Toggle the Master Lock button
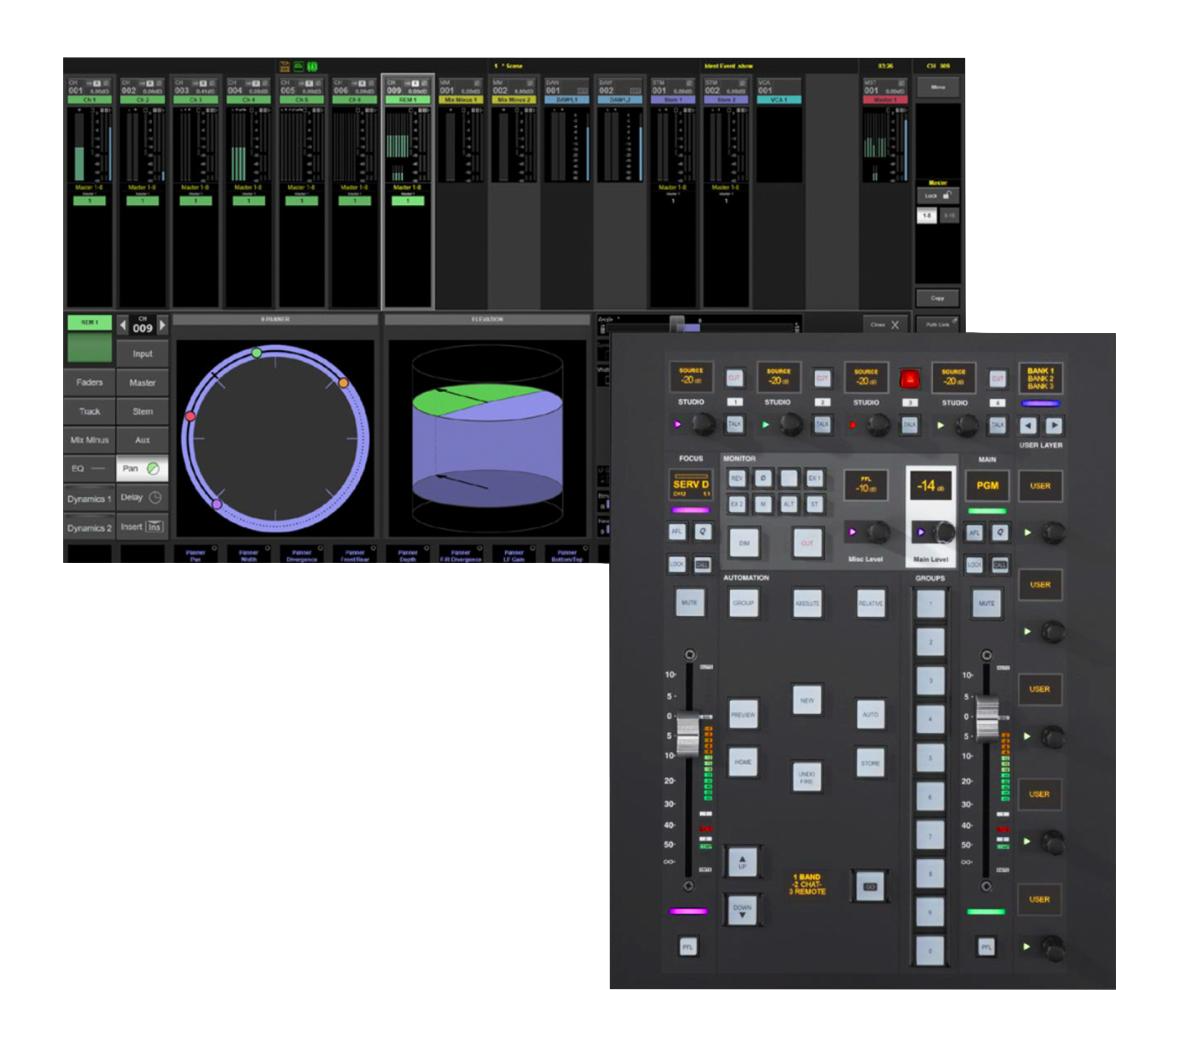The height and width of the screenshot is (1063, 1200). point(937,196)
